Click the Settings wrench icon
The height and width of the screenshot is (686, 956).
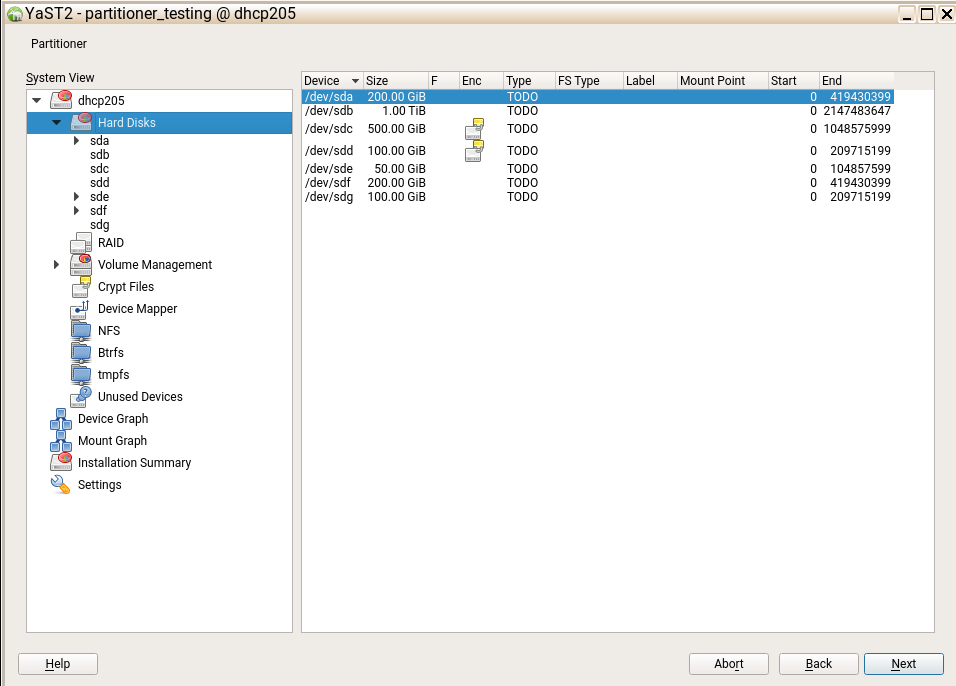(61, 485)
